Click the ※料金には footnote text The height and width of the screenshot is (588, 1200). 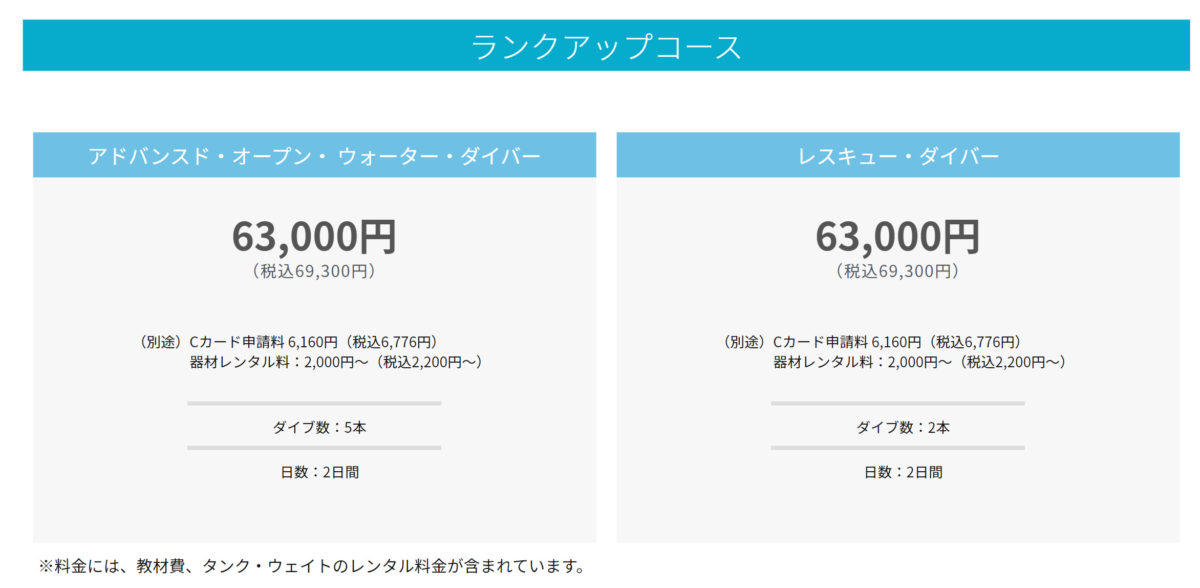click(x=311, y=567)
